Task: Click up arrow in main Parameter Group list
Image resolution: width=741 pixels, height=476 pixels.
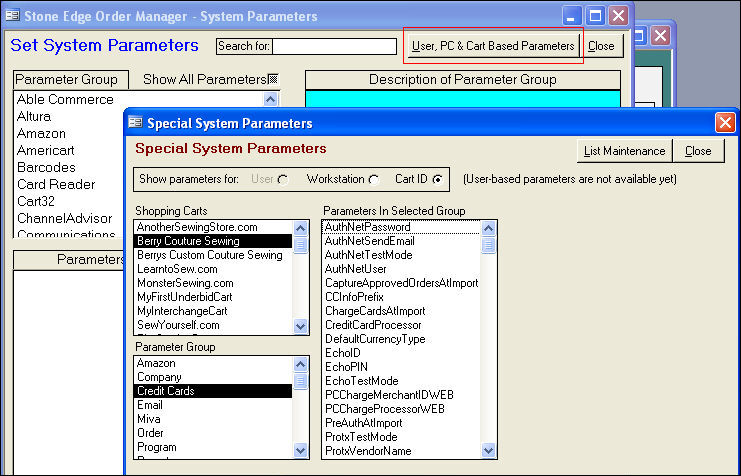Action: click(270, 99)
